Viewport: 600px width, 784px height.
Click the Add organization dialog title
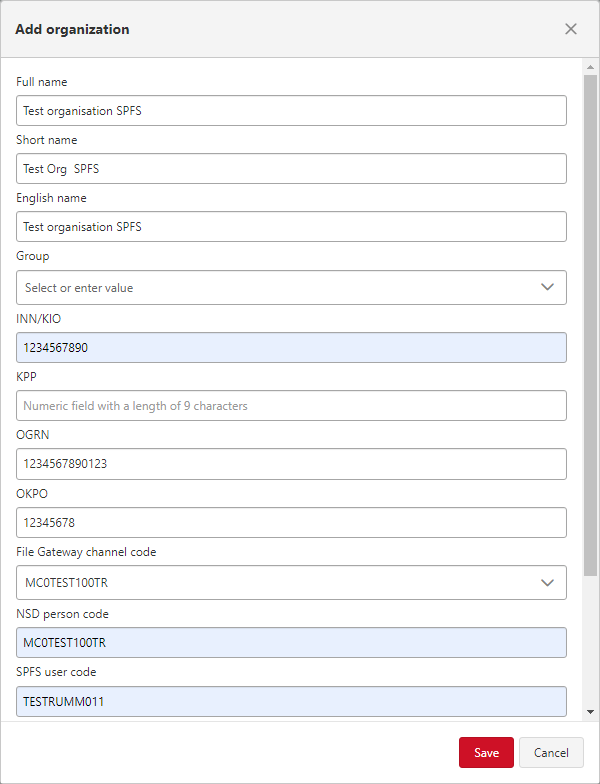click(x=72, y=30)
